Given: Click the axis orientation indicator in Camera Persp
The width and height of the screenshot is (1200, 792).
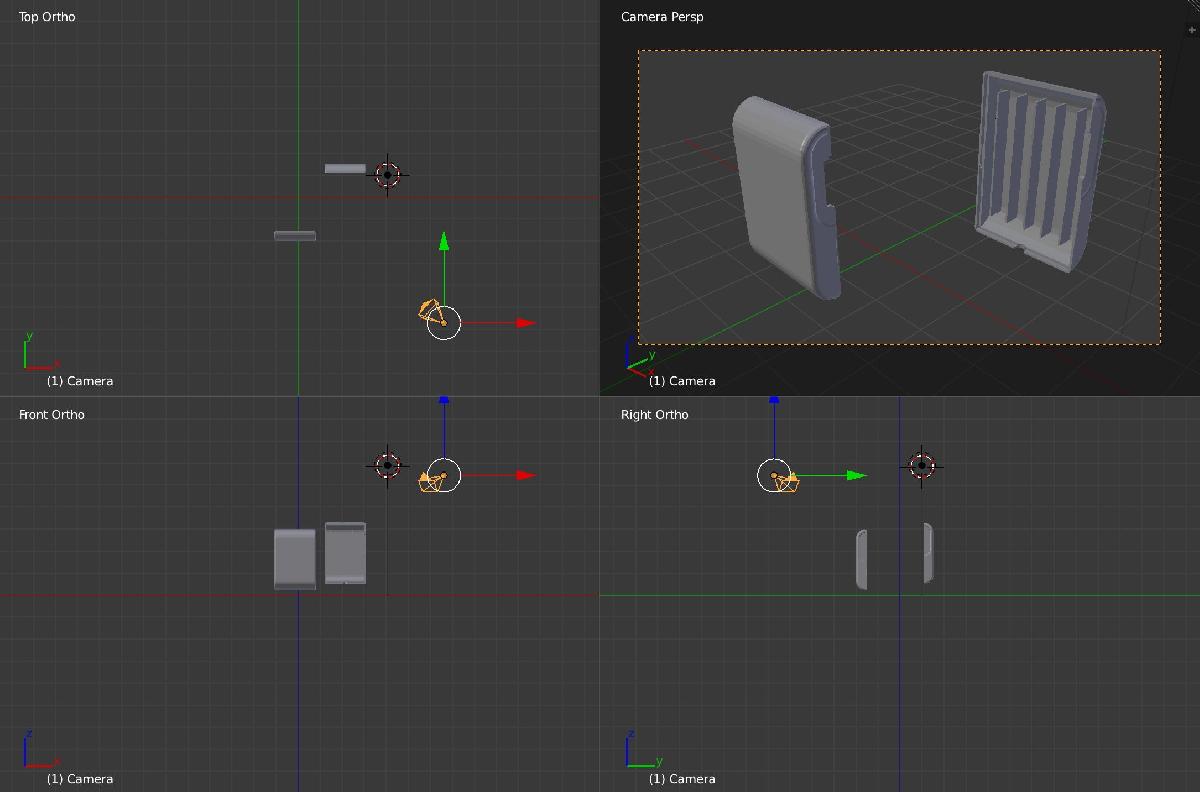Looking at the screenshot, I should [639, 356].
